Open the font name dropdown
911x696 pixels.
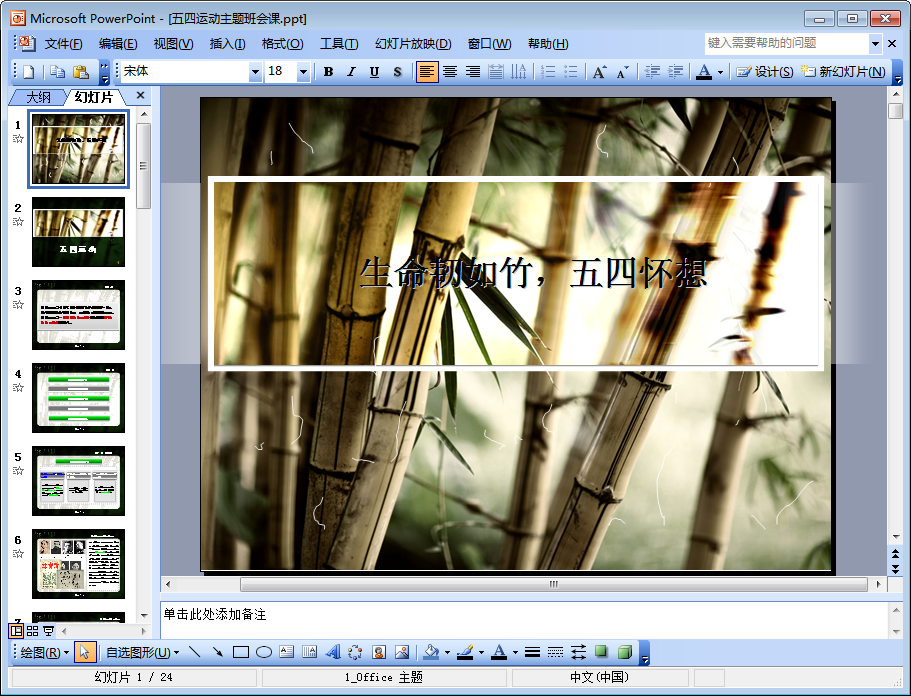(x=255, y=72)
